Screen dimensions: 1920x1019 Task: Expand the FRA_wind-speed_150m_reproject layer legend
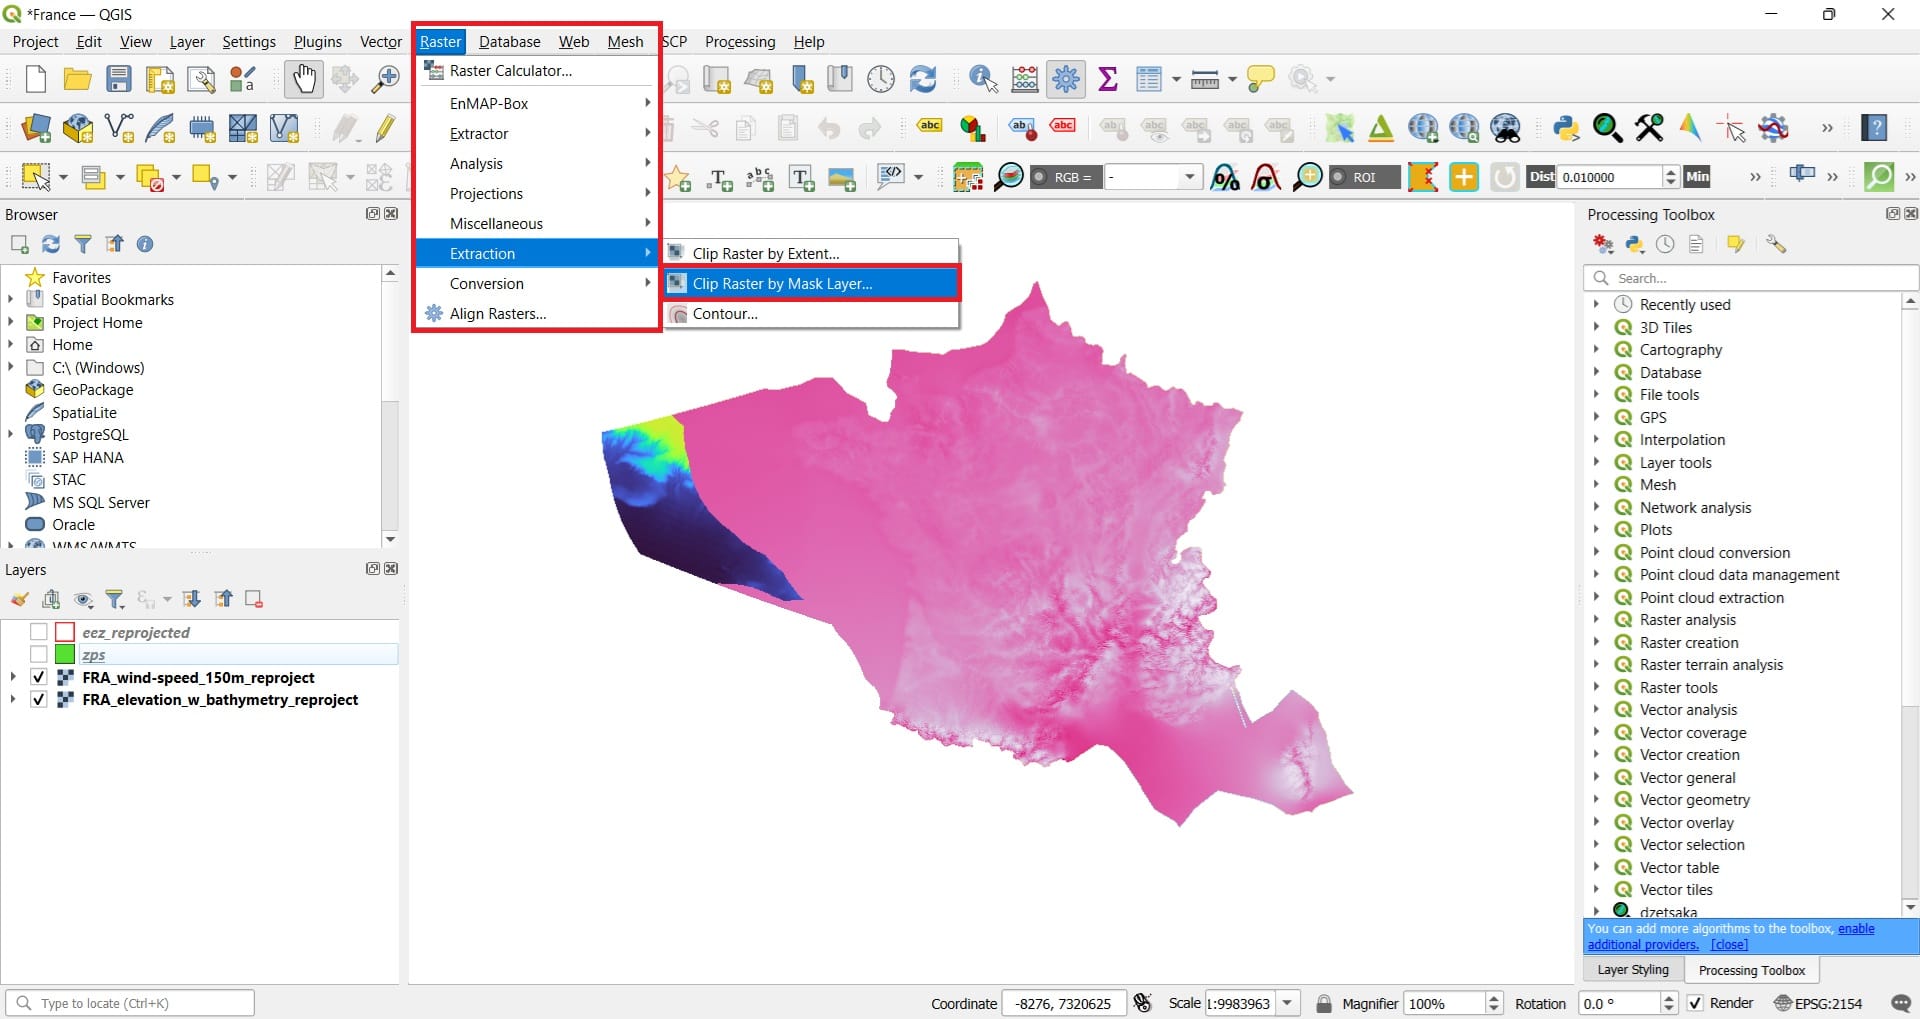[x=13, y=677]
